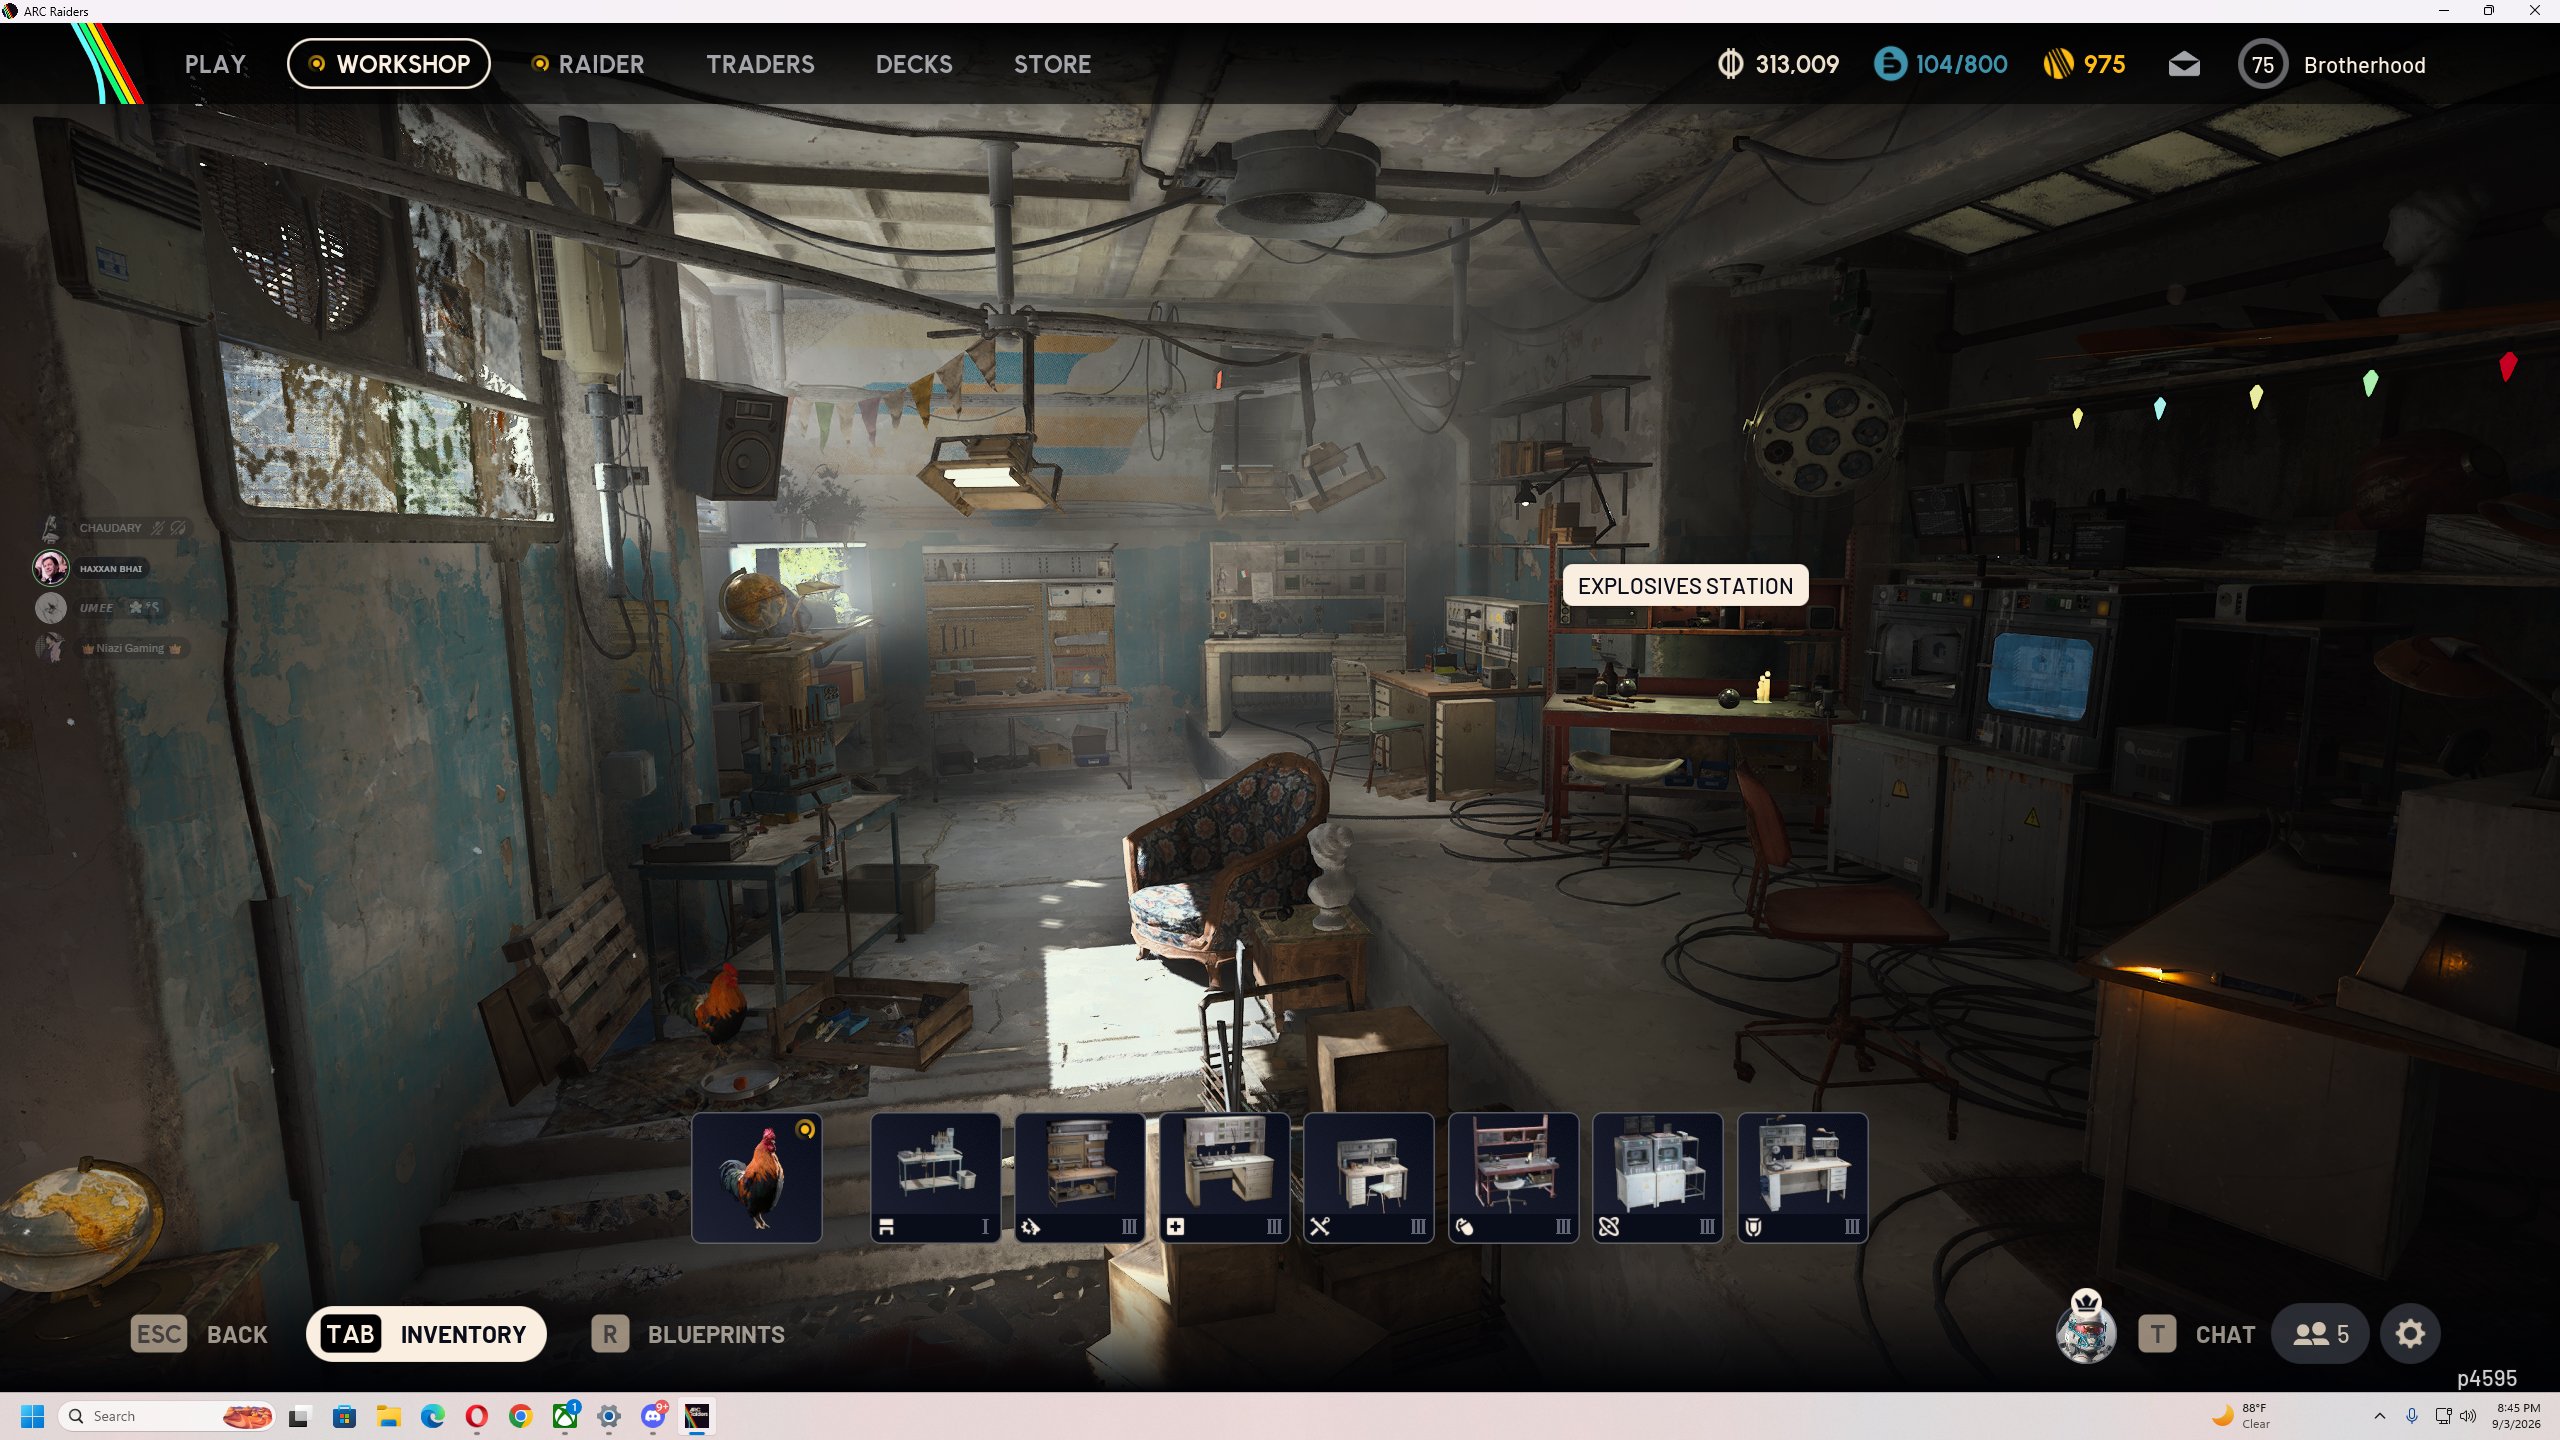2560x1440 pixels.
Task: Open the Traders tab
Action: pyautogui.click(x=760, y=64)
